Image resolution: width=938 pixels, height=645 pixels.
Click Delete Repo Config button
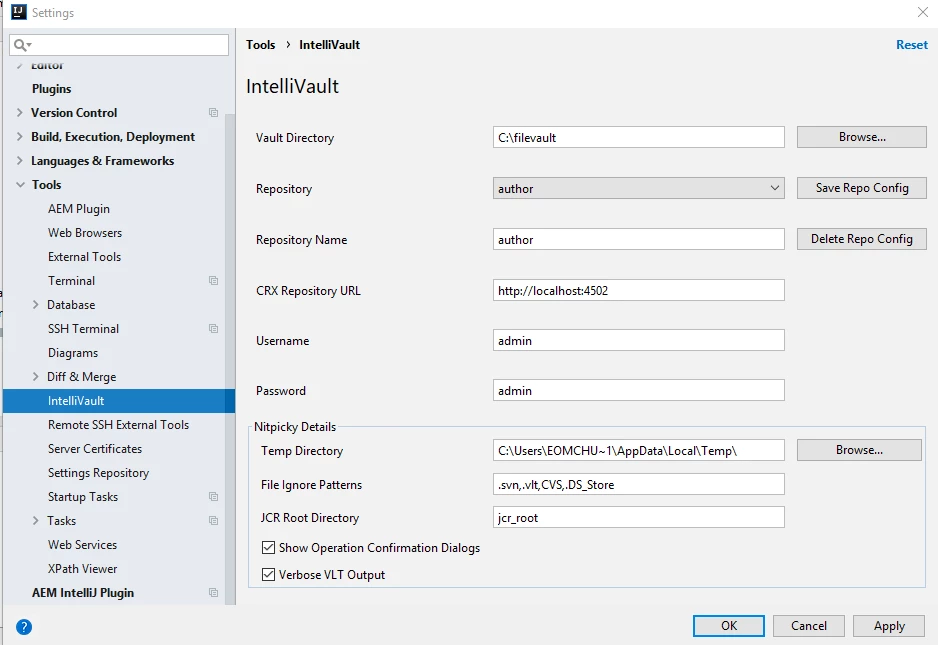(x=861, y=239)
